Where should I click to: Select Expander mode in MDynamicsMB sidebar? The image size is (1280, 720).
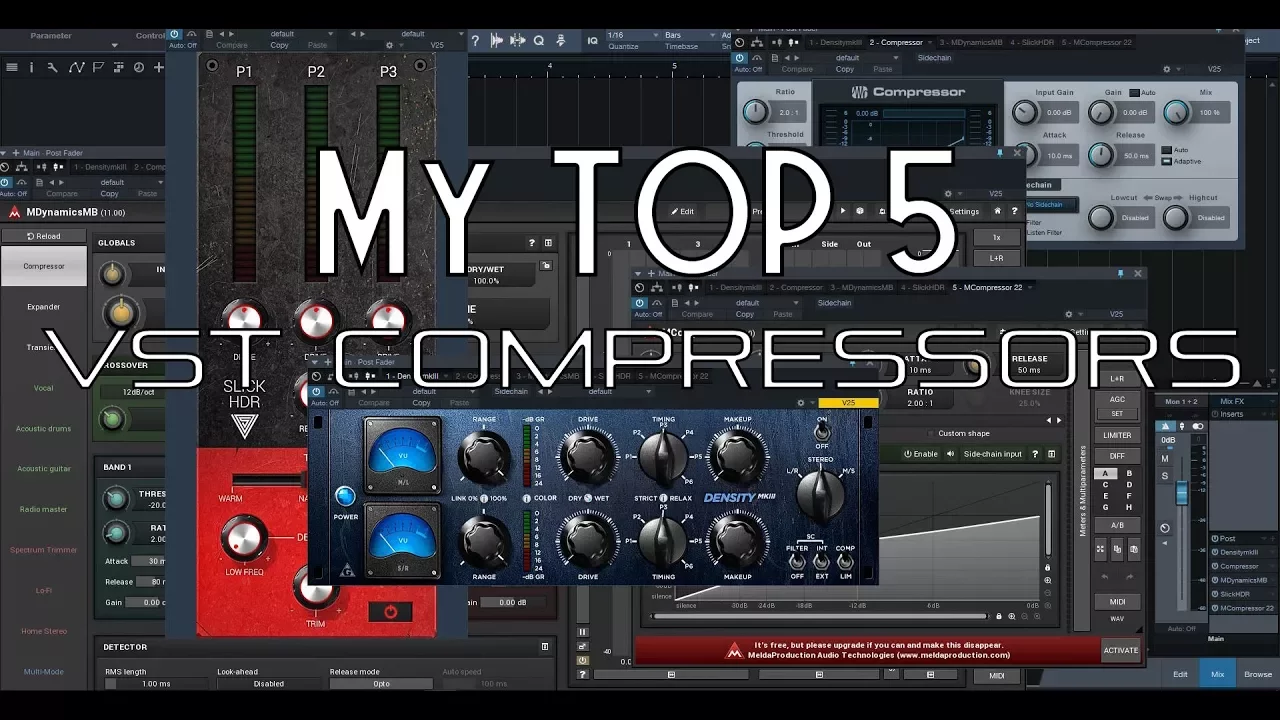44,307
